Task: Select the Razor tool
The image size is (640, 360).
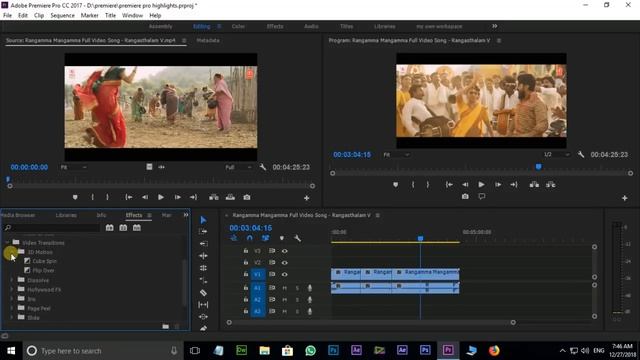Action: pos(203,293)
